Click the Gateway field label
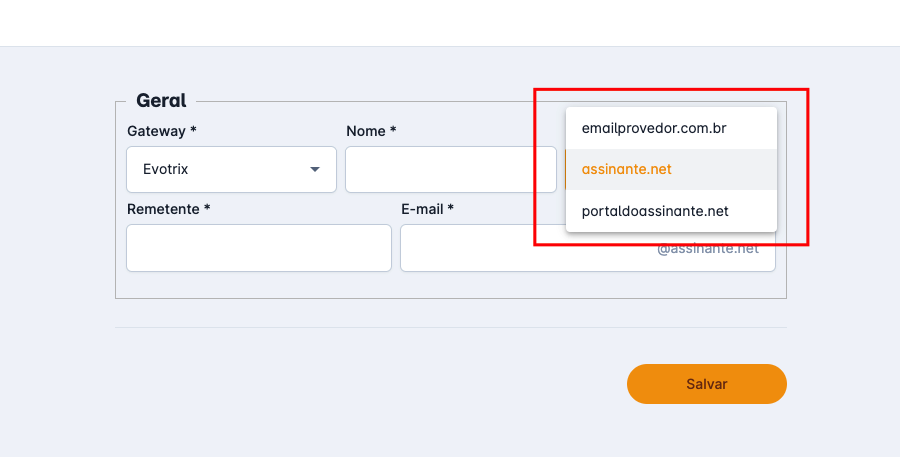This screenshot has height=457, width=900. click(162, 131)
